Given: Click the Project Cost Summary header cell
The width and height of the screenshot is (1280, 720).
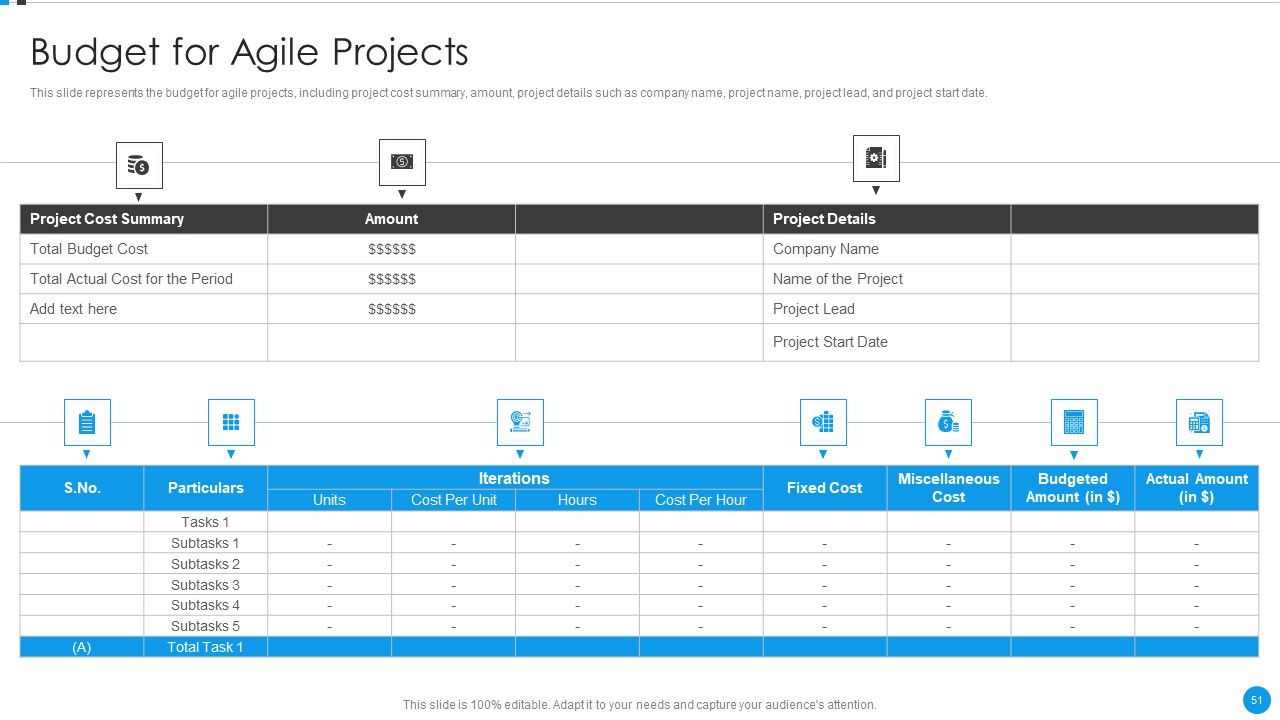Looking at the screenshot, I should (144, 219).
